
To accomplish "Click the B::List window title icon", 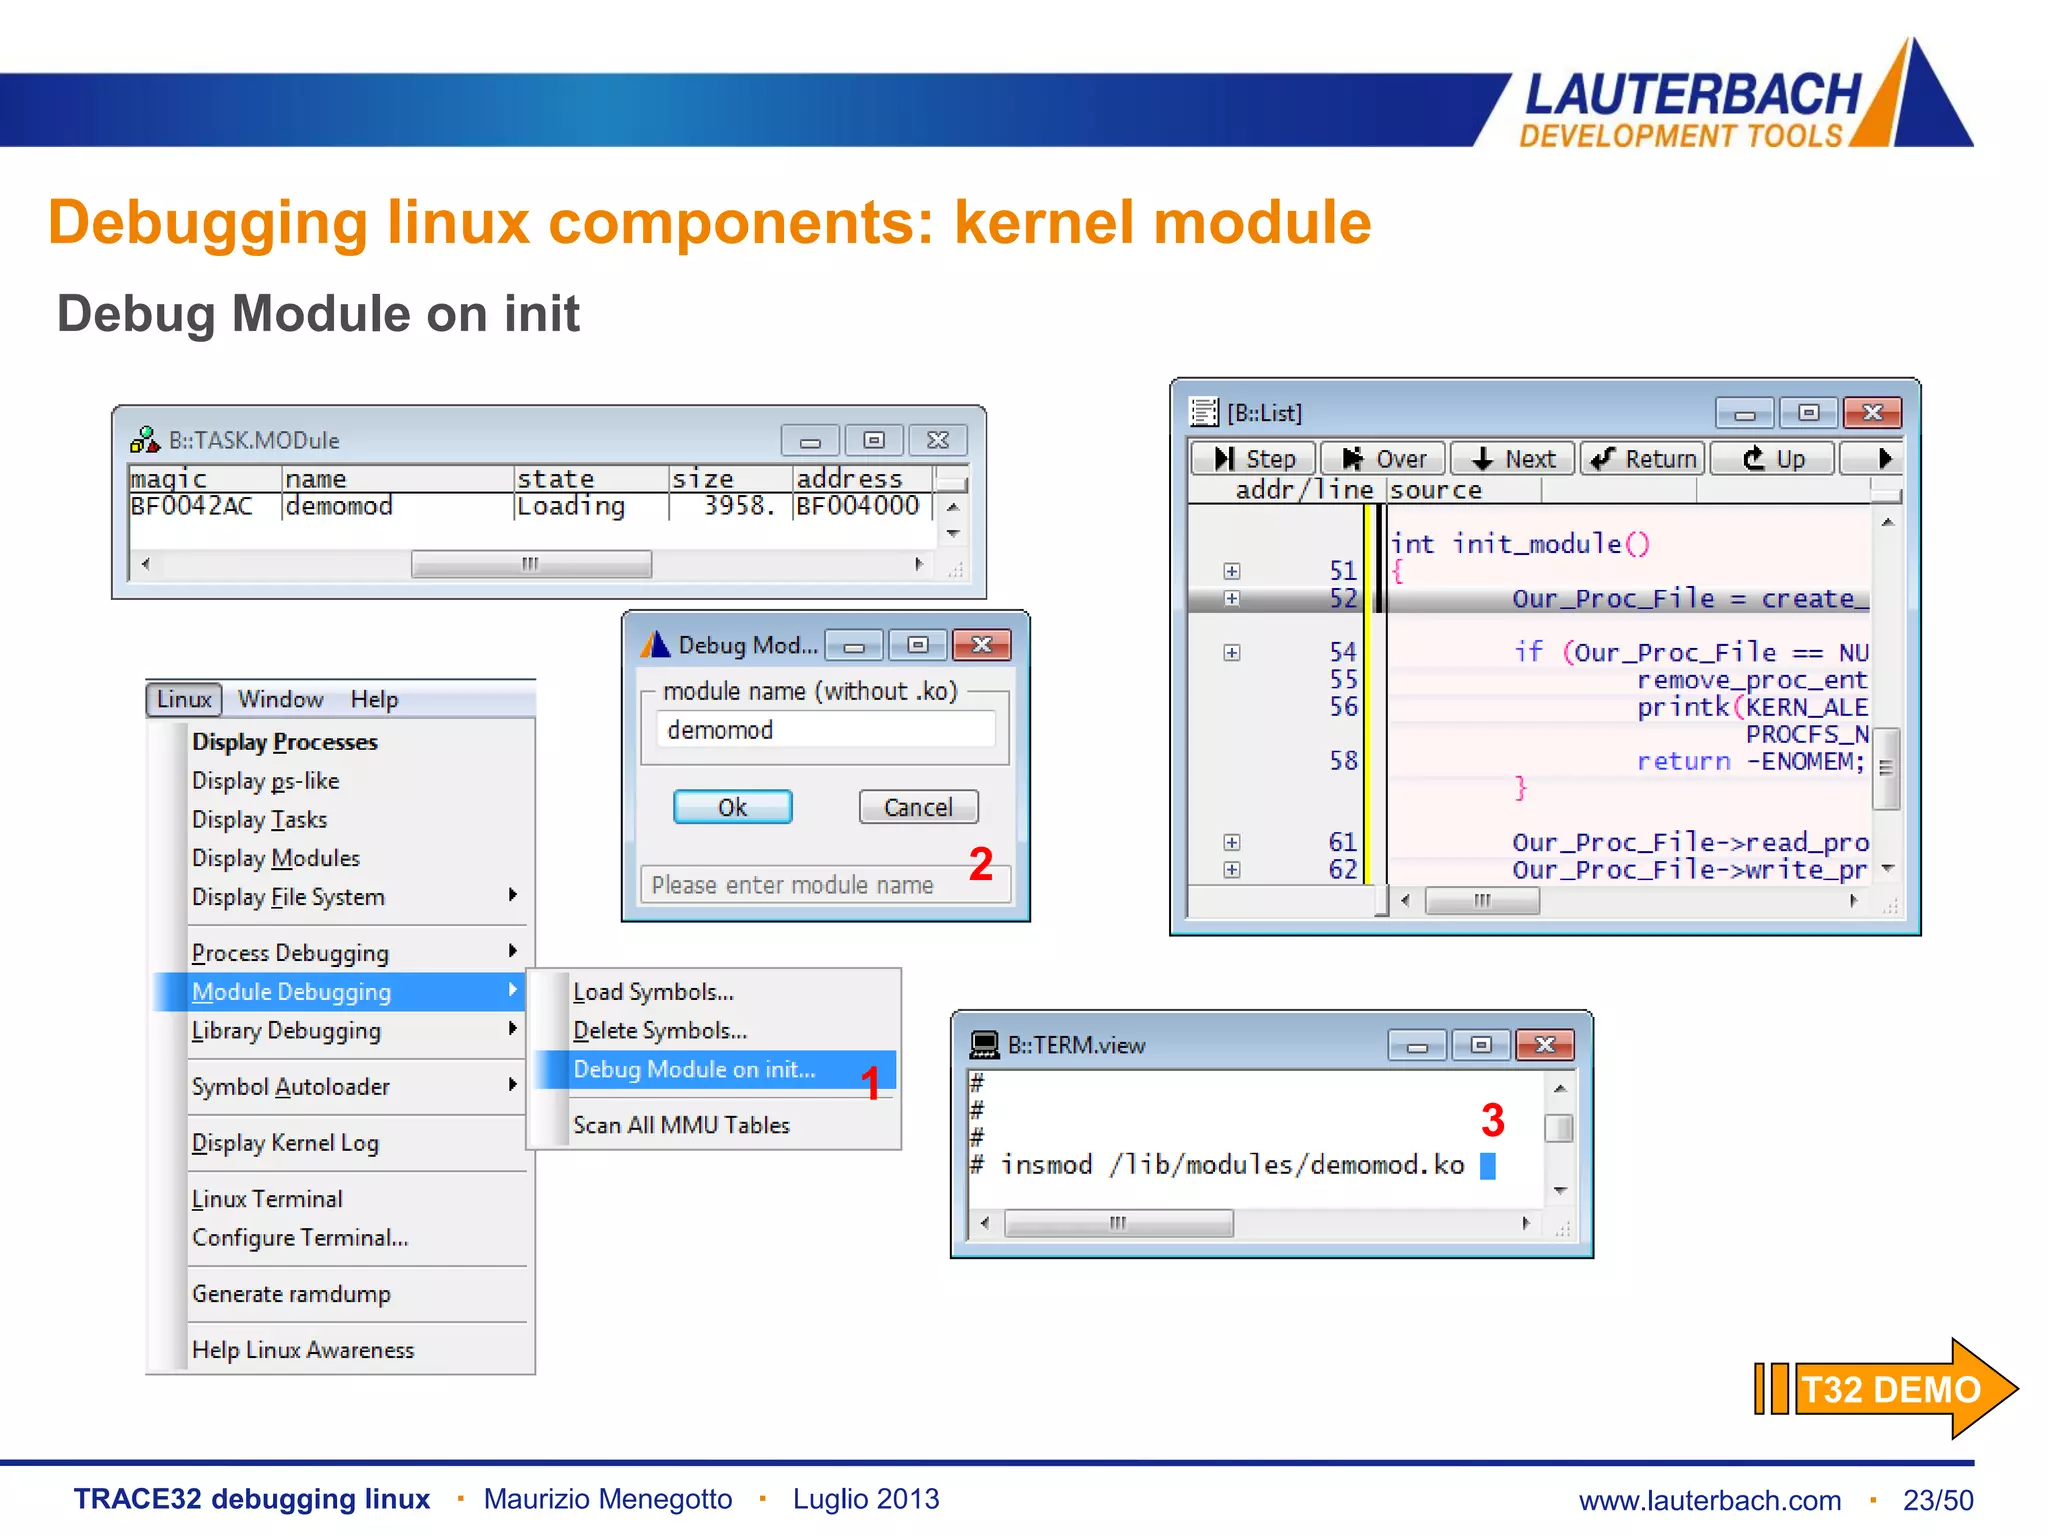I will click(x=1204, y=412).
